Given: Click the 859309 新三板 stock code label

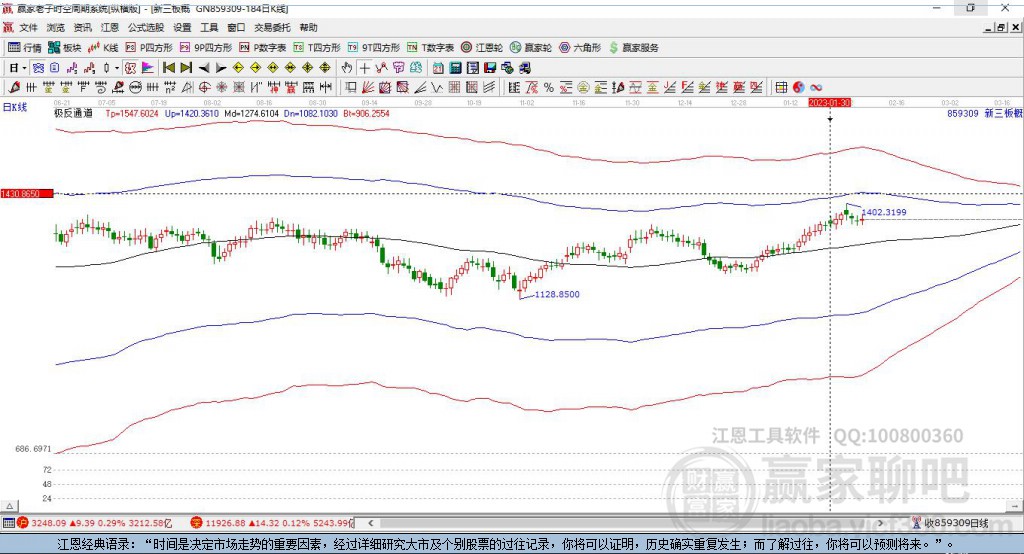Looking at the screenshot, I should [x=985, y=114].
